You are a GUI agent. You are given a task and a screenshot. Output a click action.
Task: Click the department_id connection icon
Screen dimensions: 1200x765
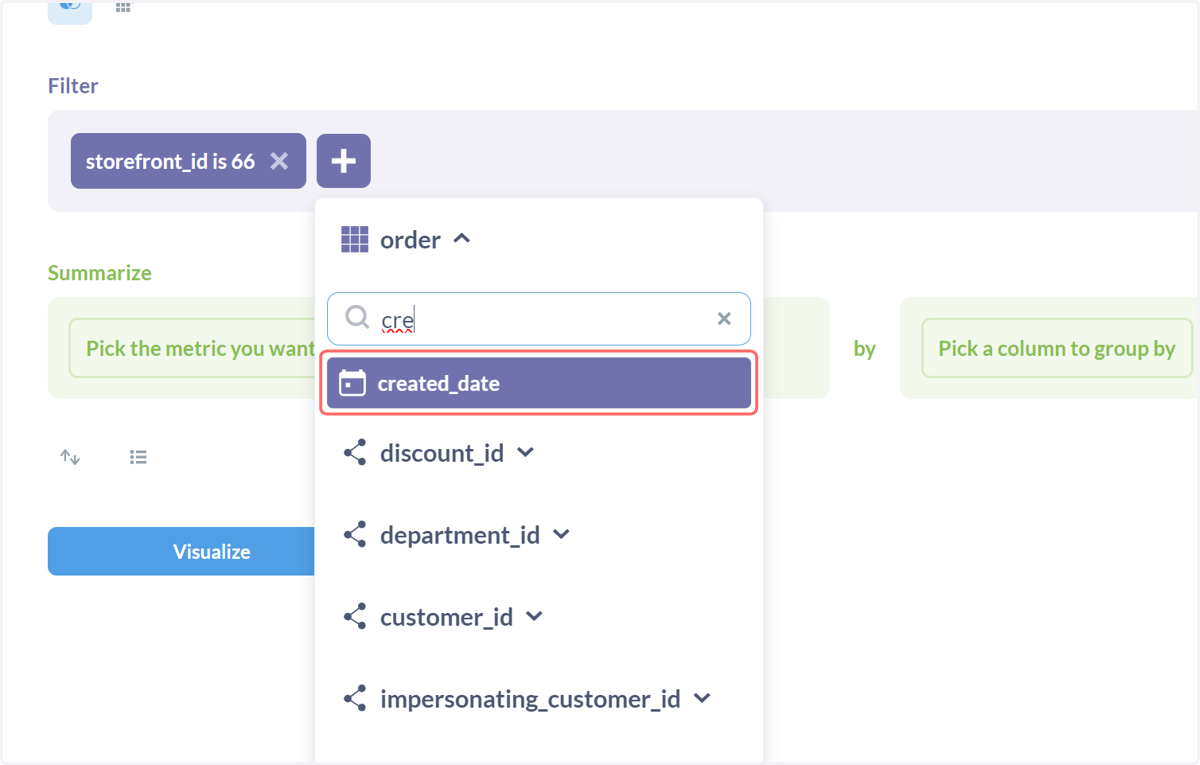pyautogui.click(x=355, y=535)
